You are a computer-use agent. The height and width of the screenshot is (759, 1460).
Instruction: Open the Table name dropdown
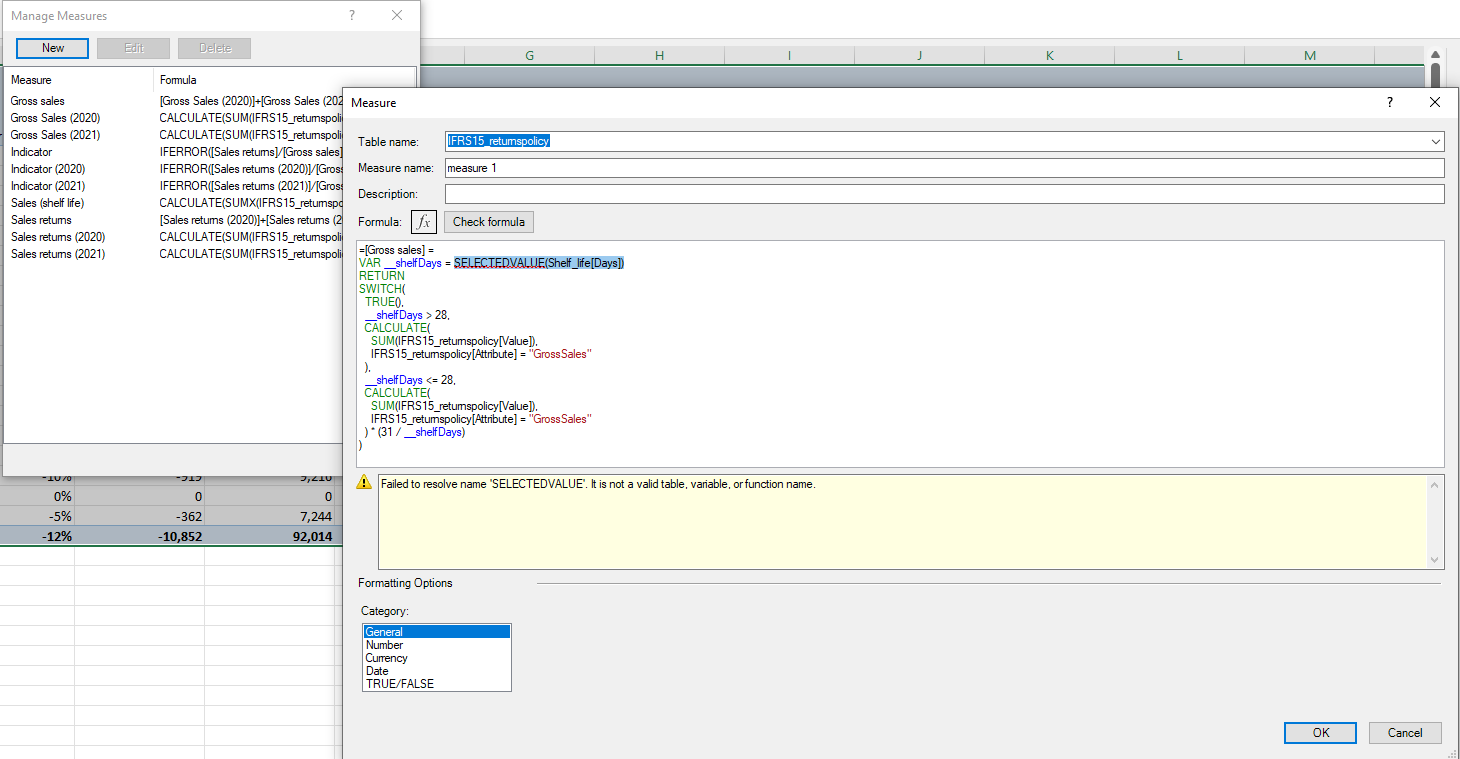coord(1435,142)
